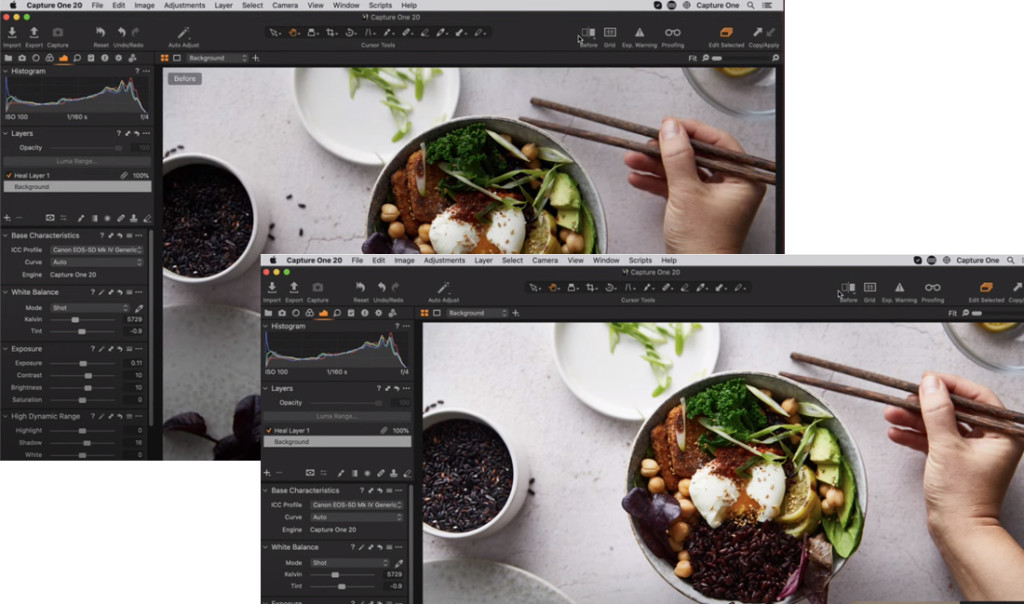
Task: Click the Edit Selected icon in the back window
Action: pyautogui.click(x=726, y=32)
